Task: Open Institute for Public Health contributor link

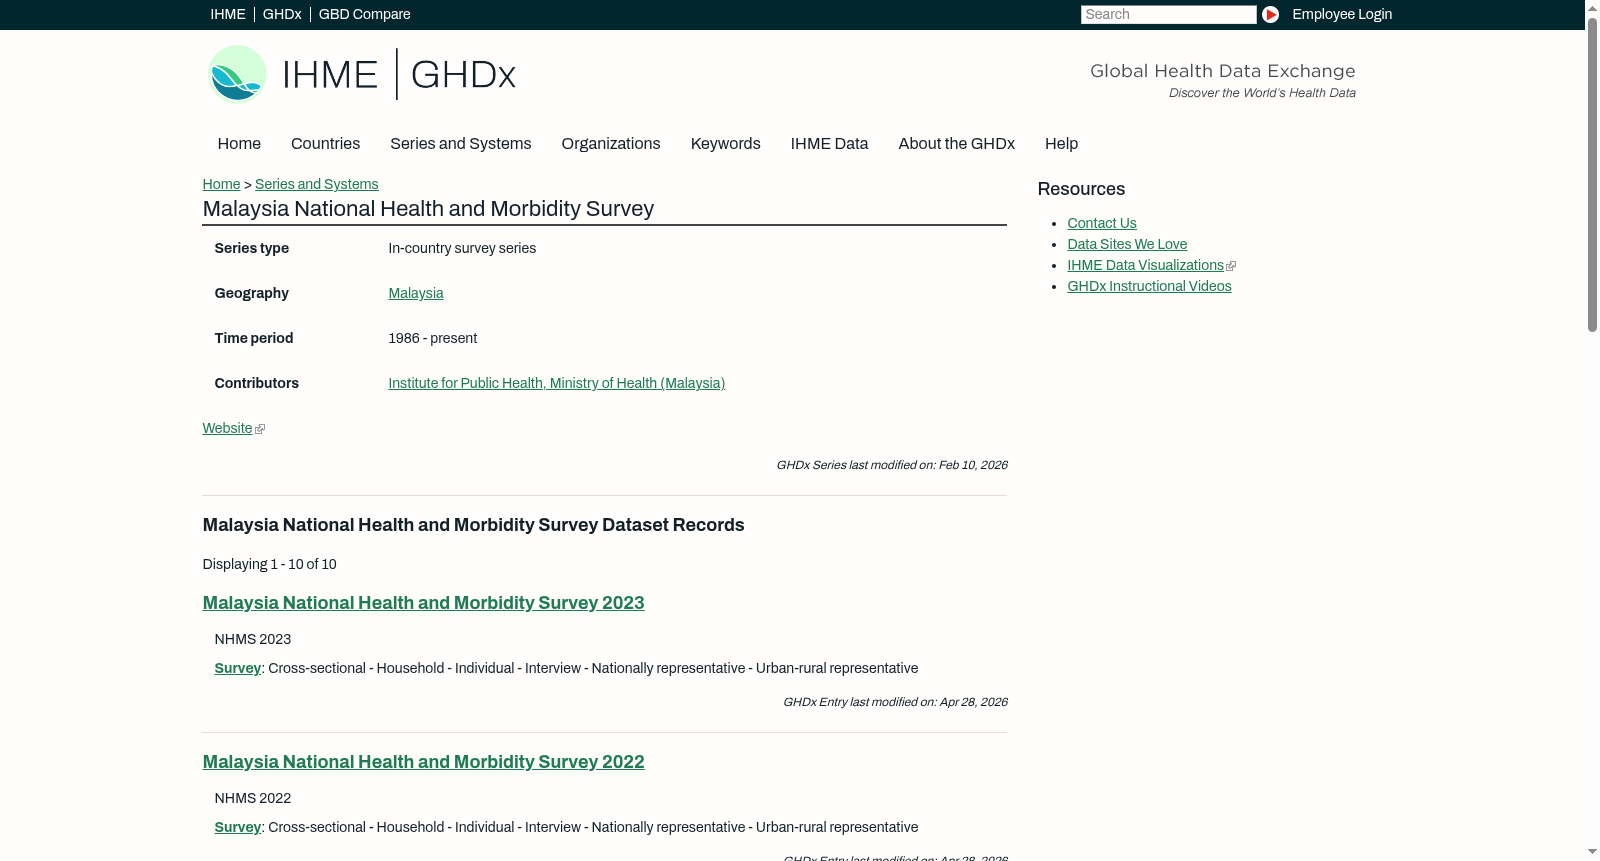Action: (556, 383)
